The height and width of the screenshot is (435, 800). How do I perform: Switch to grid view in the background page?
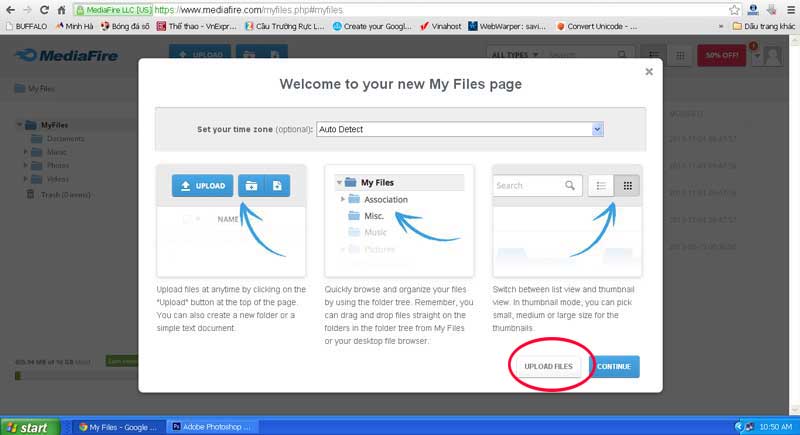pyautogui.click(x=680, y=55)
